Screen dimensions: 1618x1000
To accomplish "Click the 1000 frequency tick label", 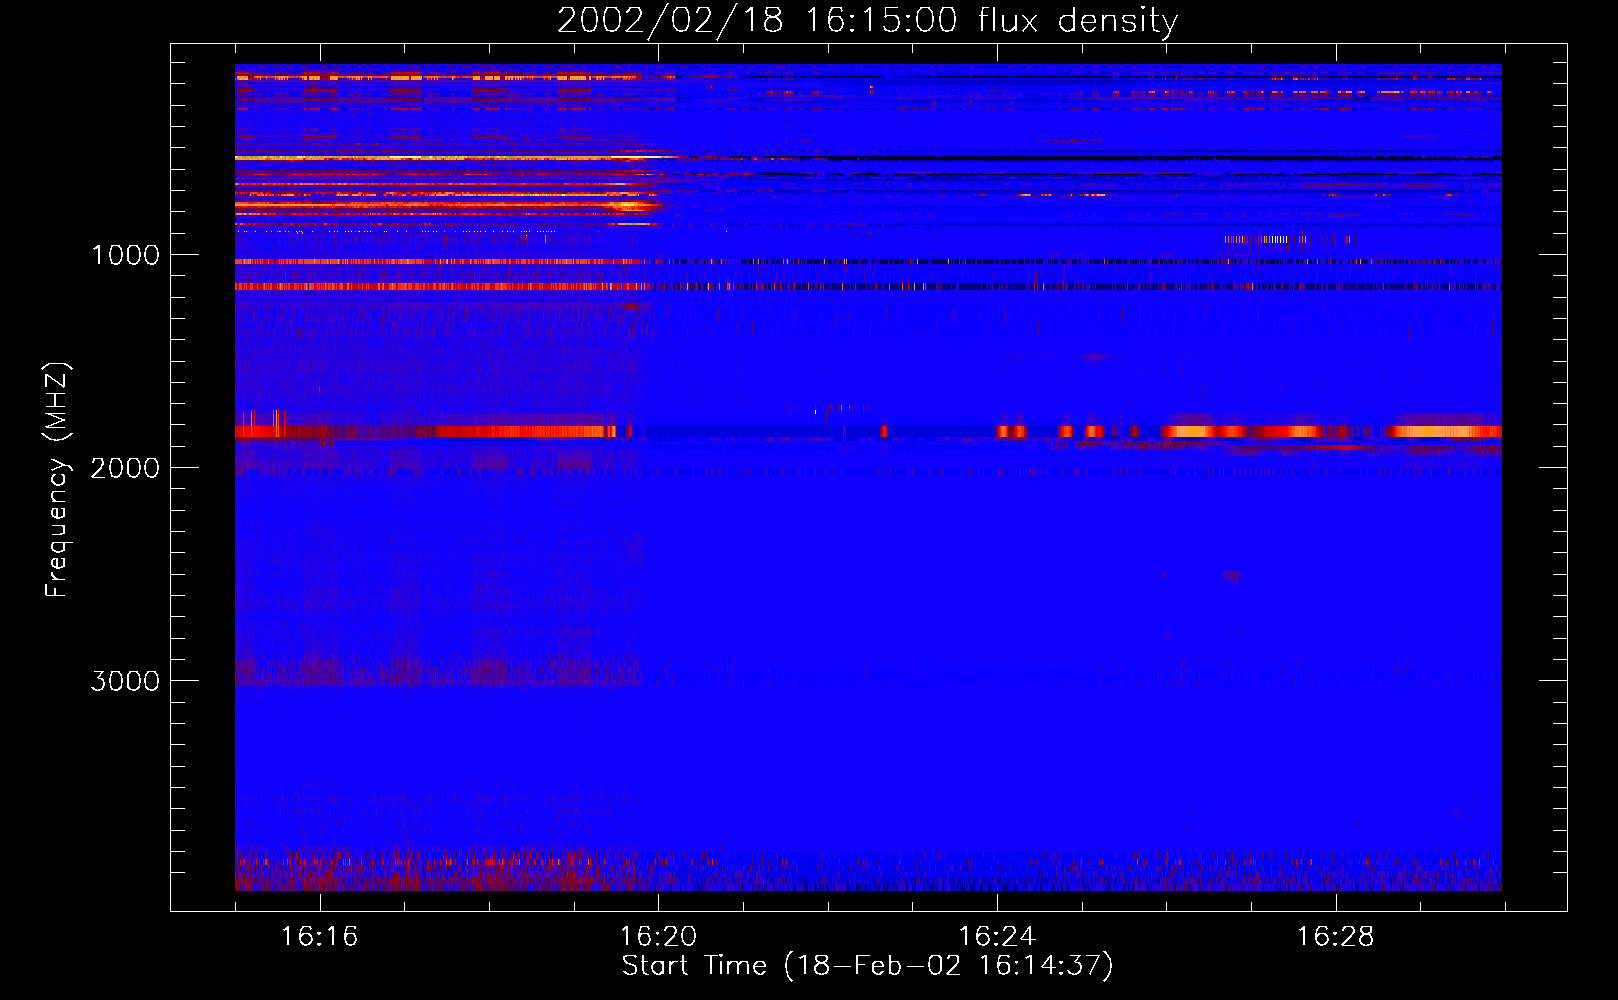I will tap(125, 255).
